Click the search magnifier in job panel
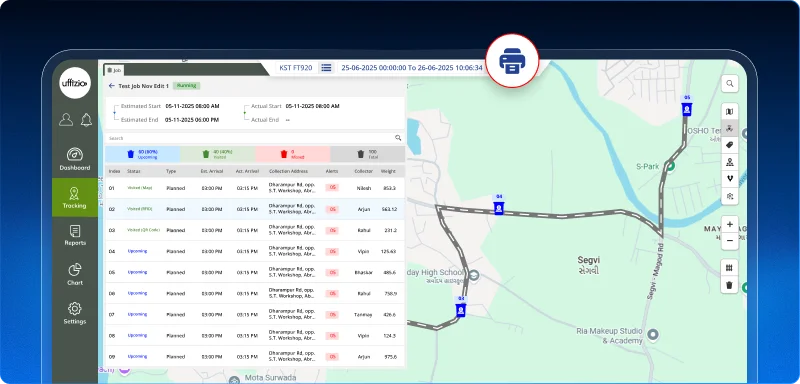 tap(398, 138)
